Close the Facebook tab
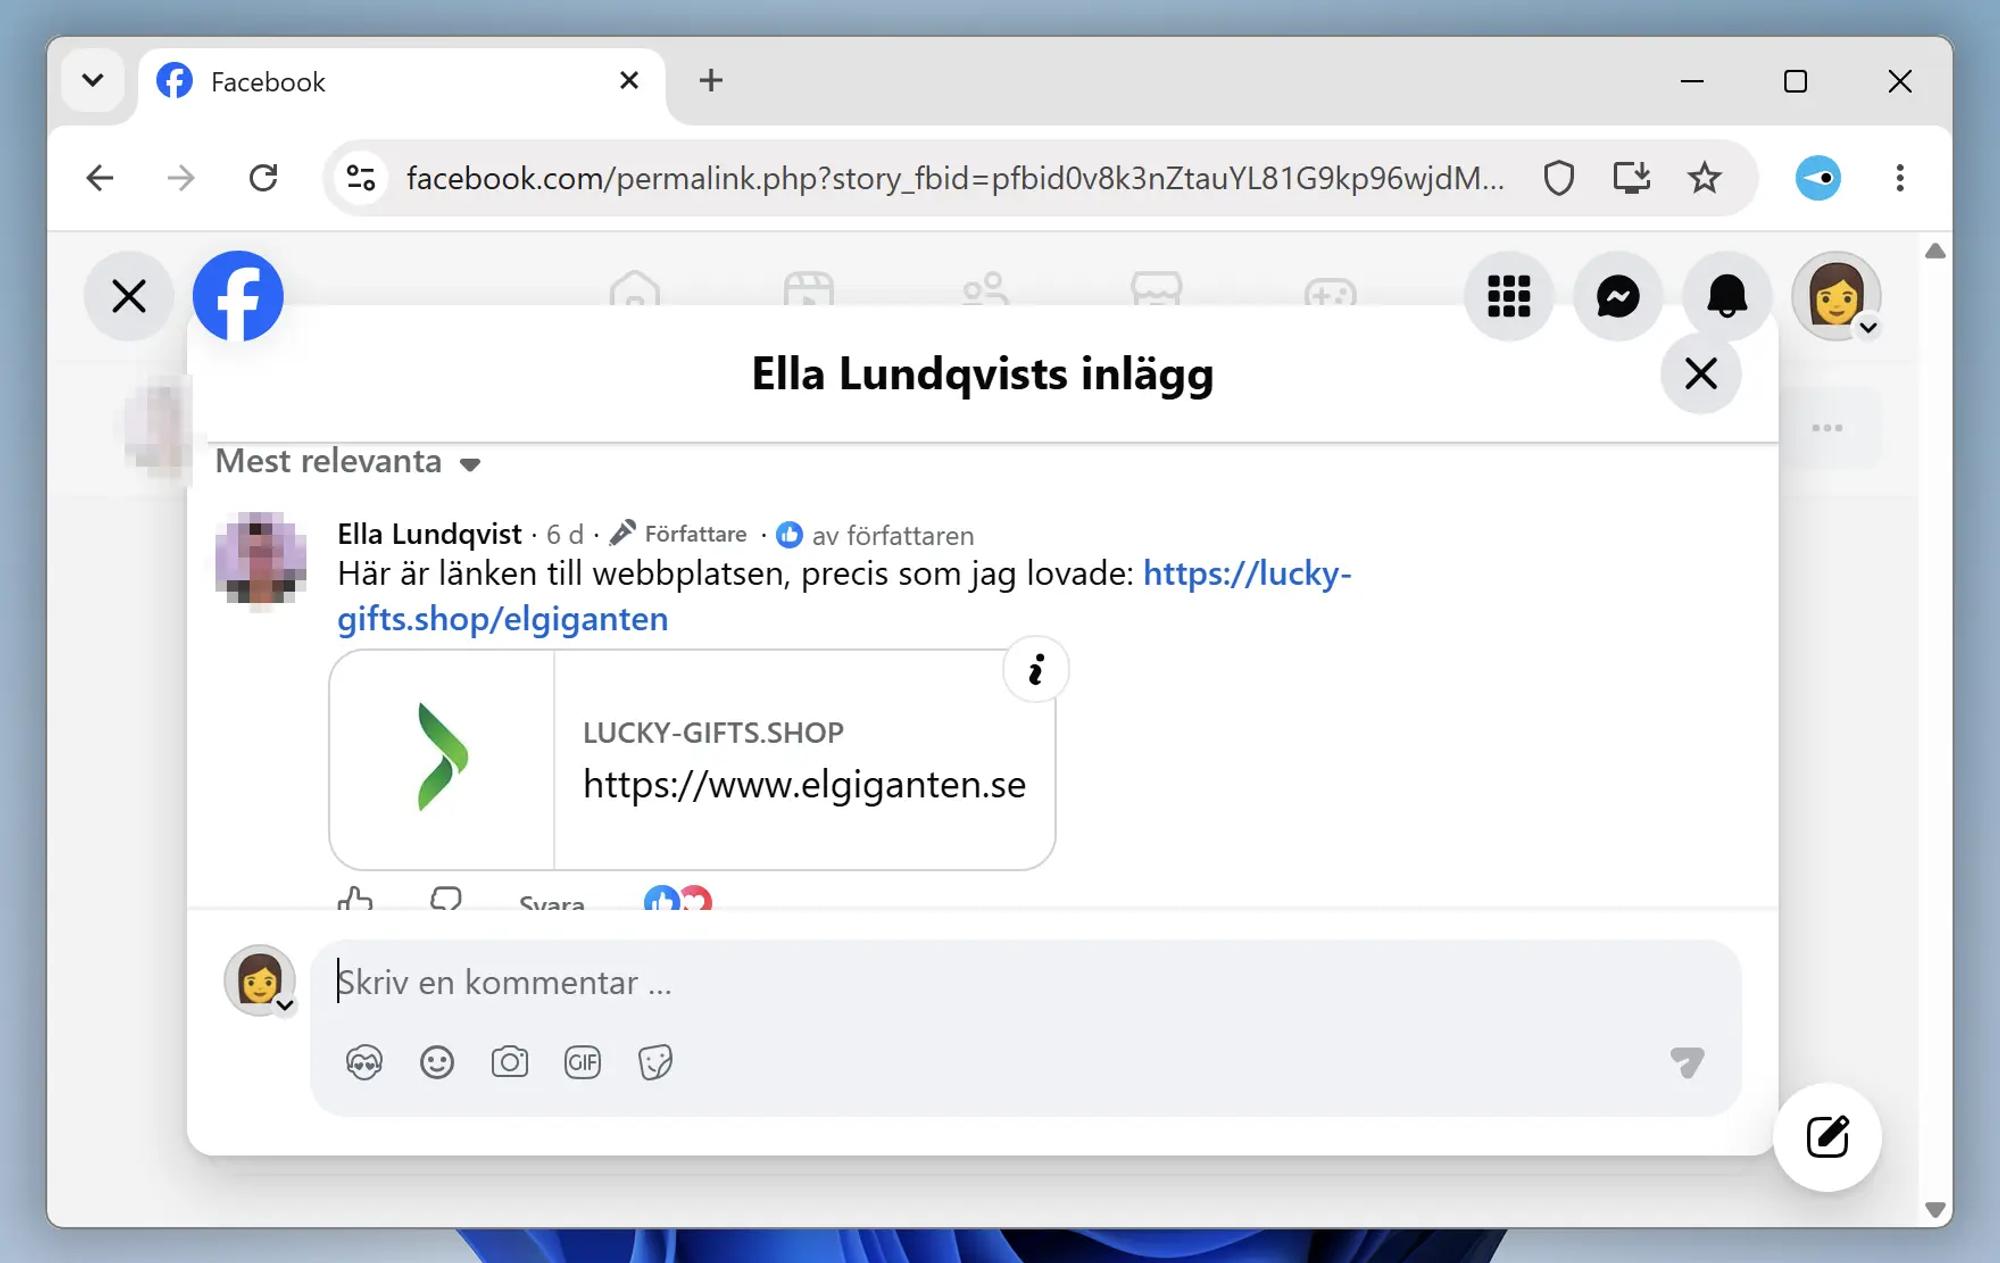The image size is (2000, 1263). [x=629, y=80]
